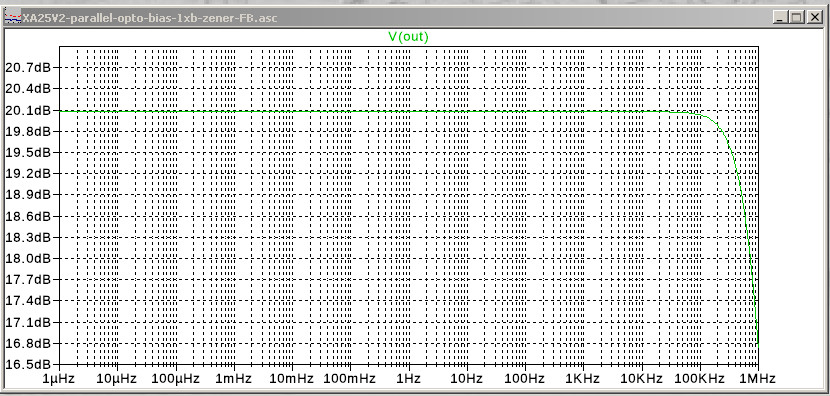Image resolution: width=830 pixels, height=396 pixels.
Task: Click the 100mHz frequency label
Action: tap(350, 379)
